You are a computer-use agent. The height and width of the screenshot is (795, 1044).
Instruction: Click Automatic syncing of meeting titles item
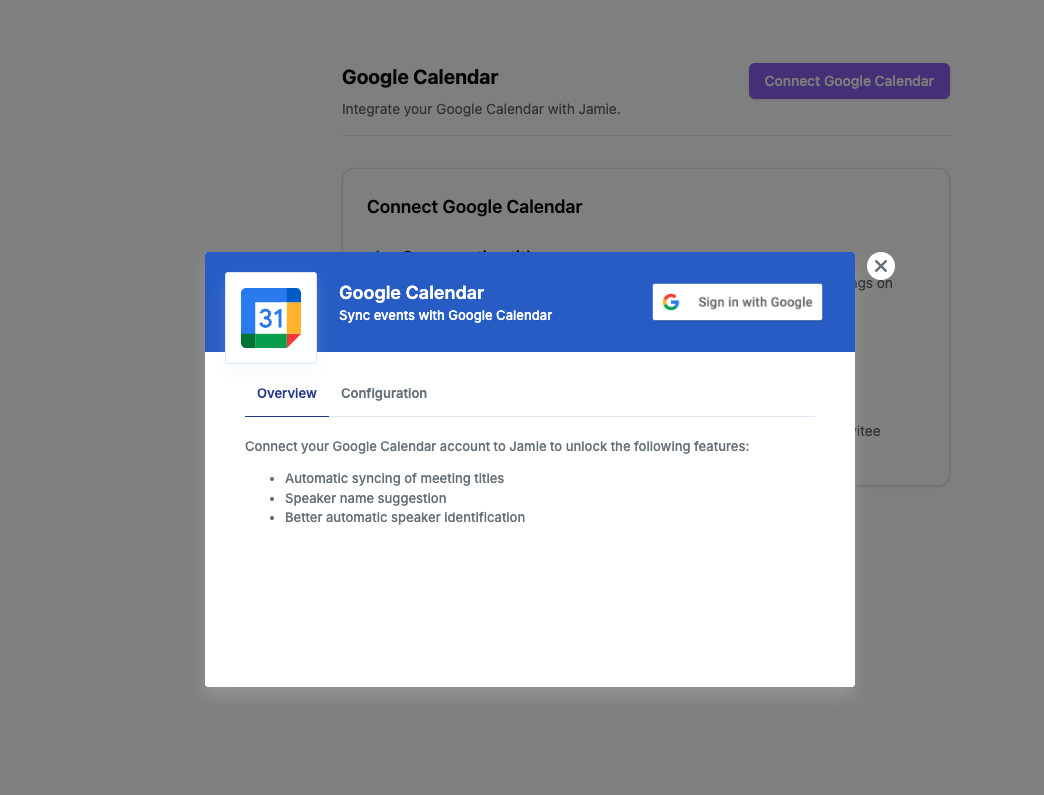pos(394,478)
